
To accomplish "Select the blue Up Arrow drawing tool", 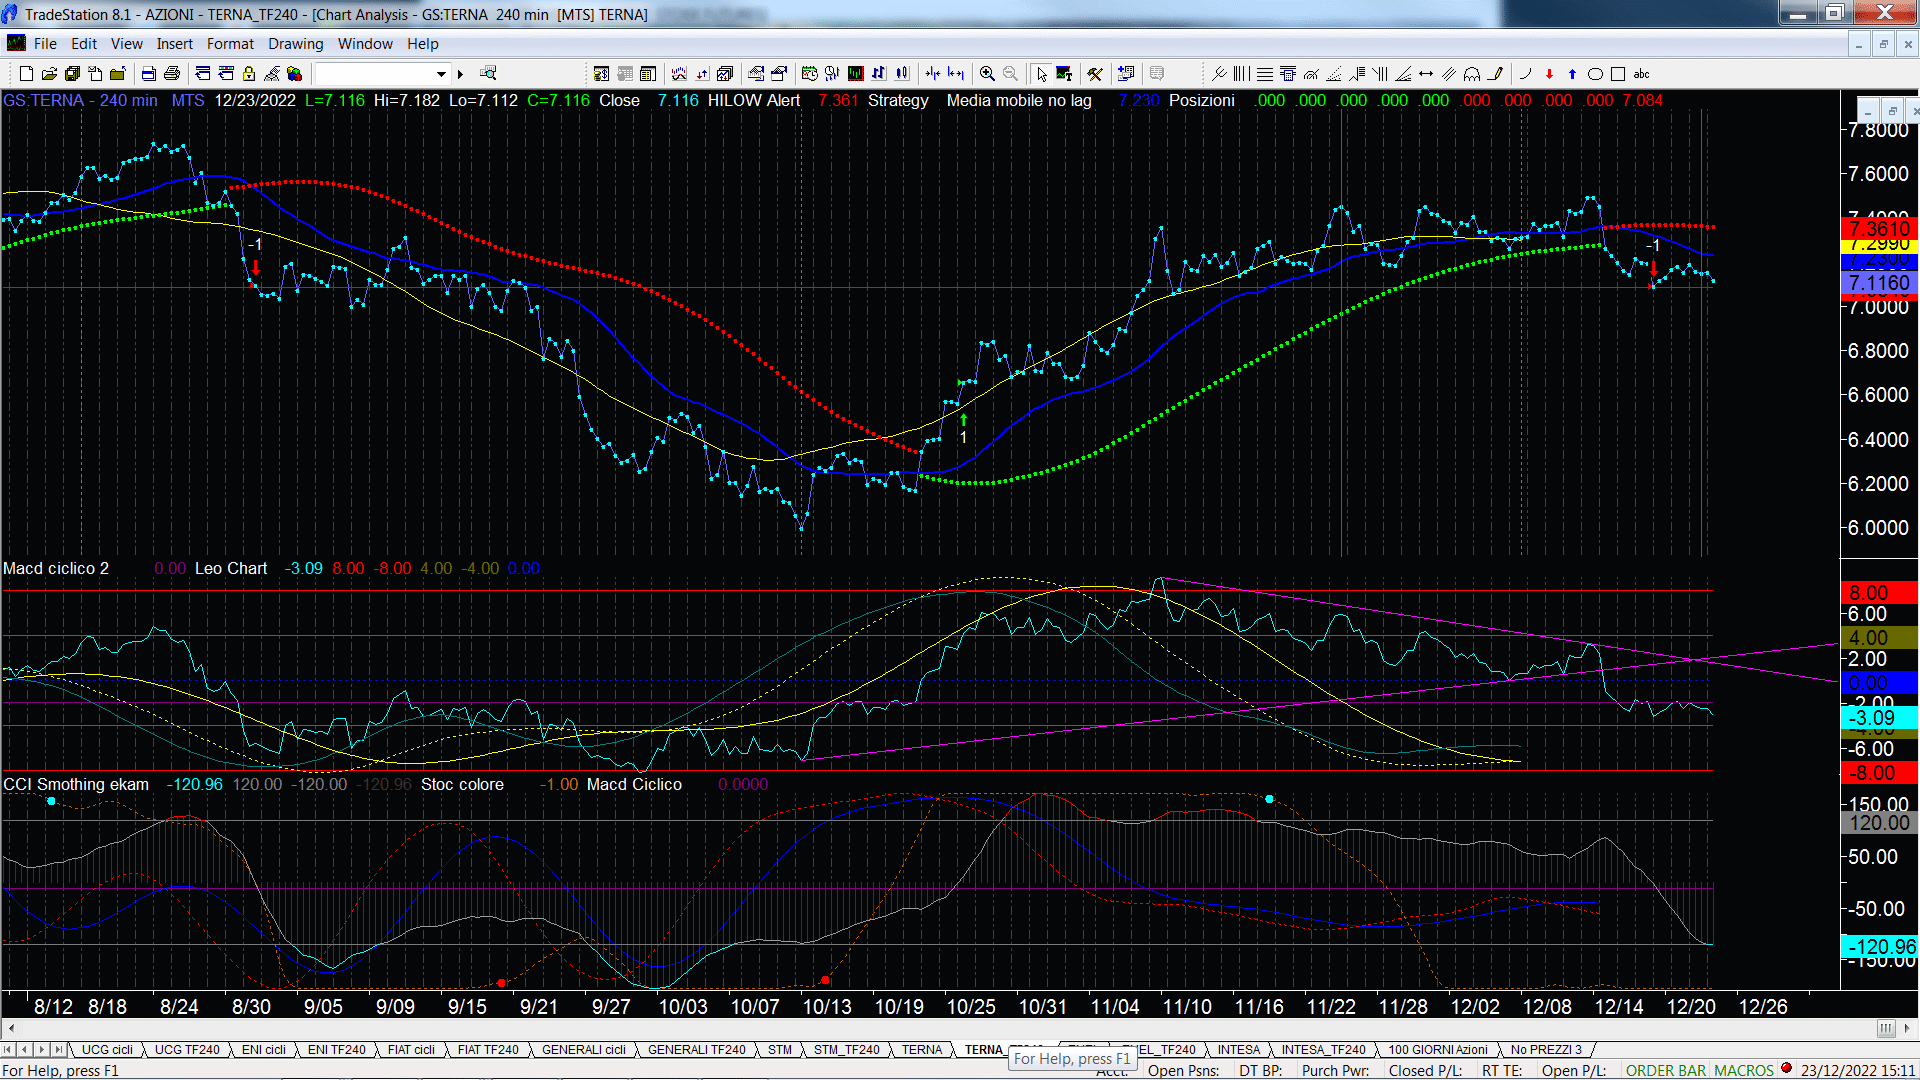I will (1572, 74).
